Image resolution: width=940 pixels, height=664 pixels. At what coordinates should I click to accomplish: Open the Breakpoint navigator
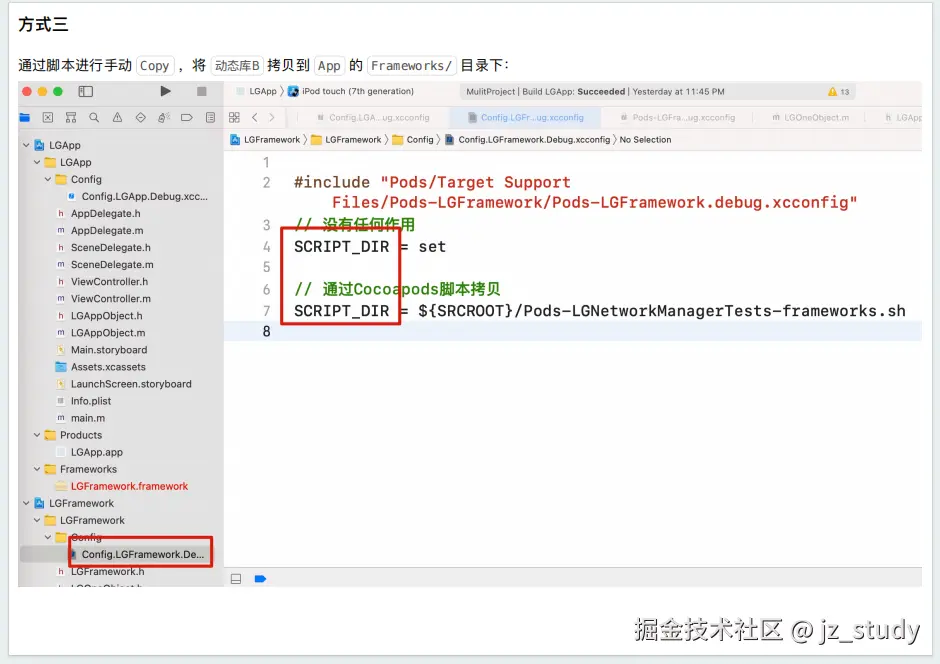point(187,117)
